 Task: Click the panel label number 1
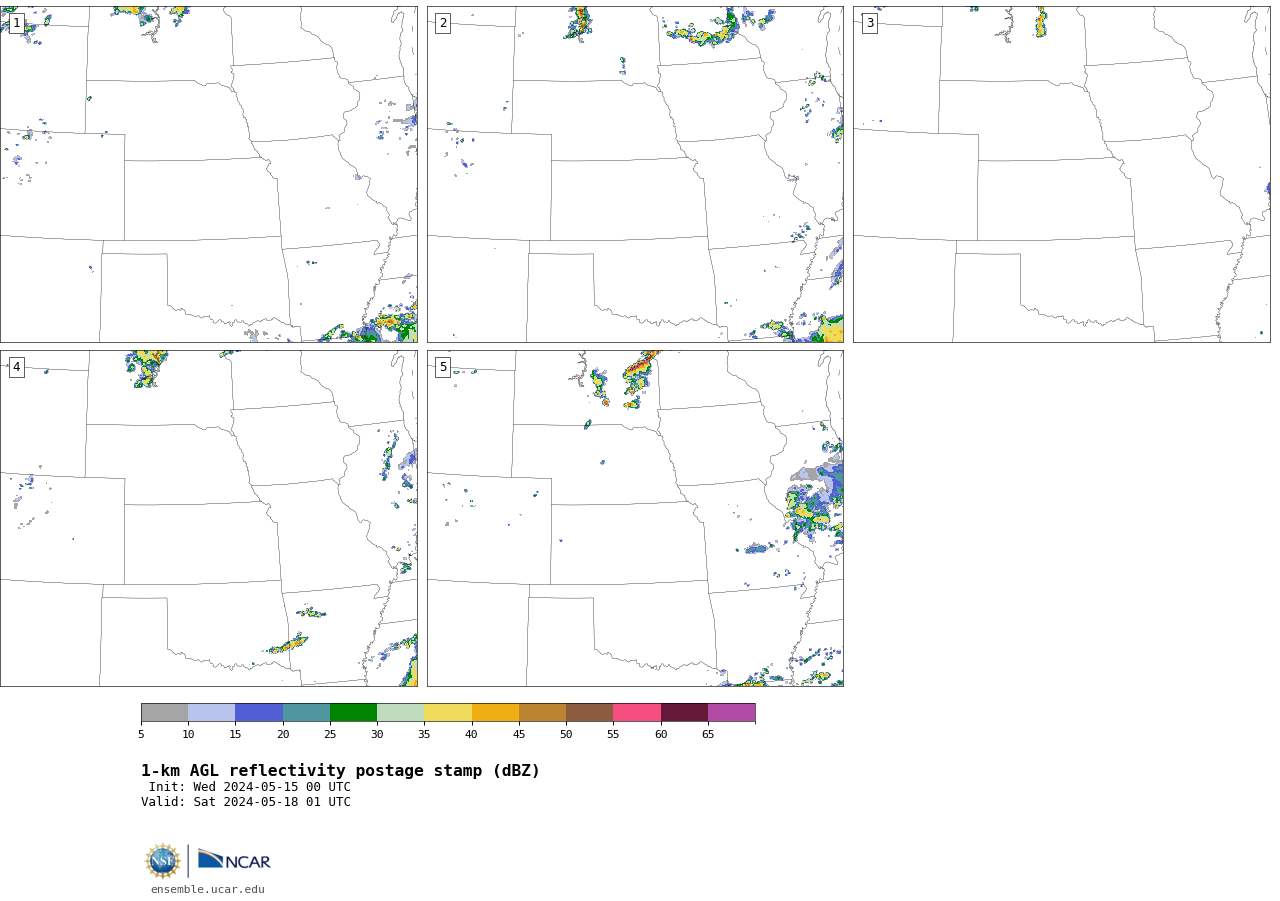[x=16, y=23]
